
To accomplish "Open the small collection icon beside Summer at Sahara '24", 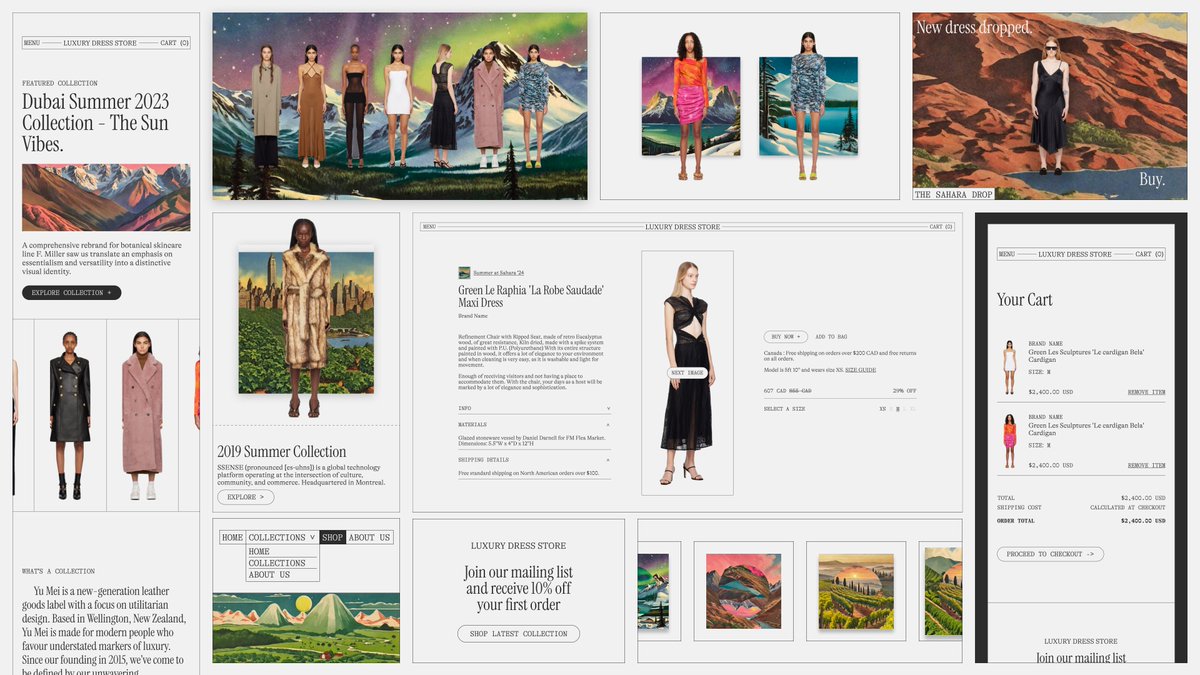I will click(464, 273).
